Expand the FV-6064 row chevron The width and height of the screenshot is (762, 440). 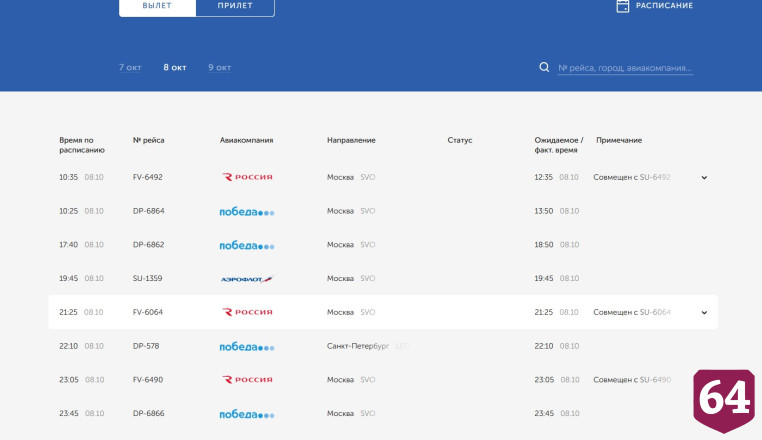[x=704, y=313]
